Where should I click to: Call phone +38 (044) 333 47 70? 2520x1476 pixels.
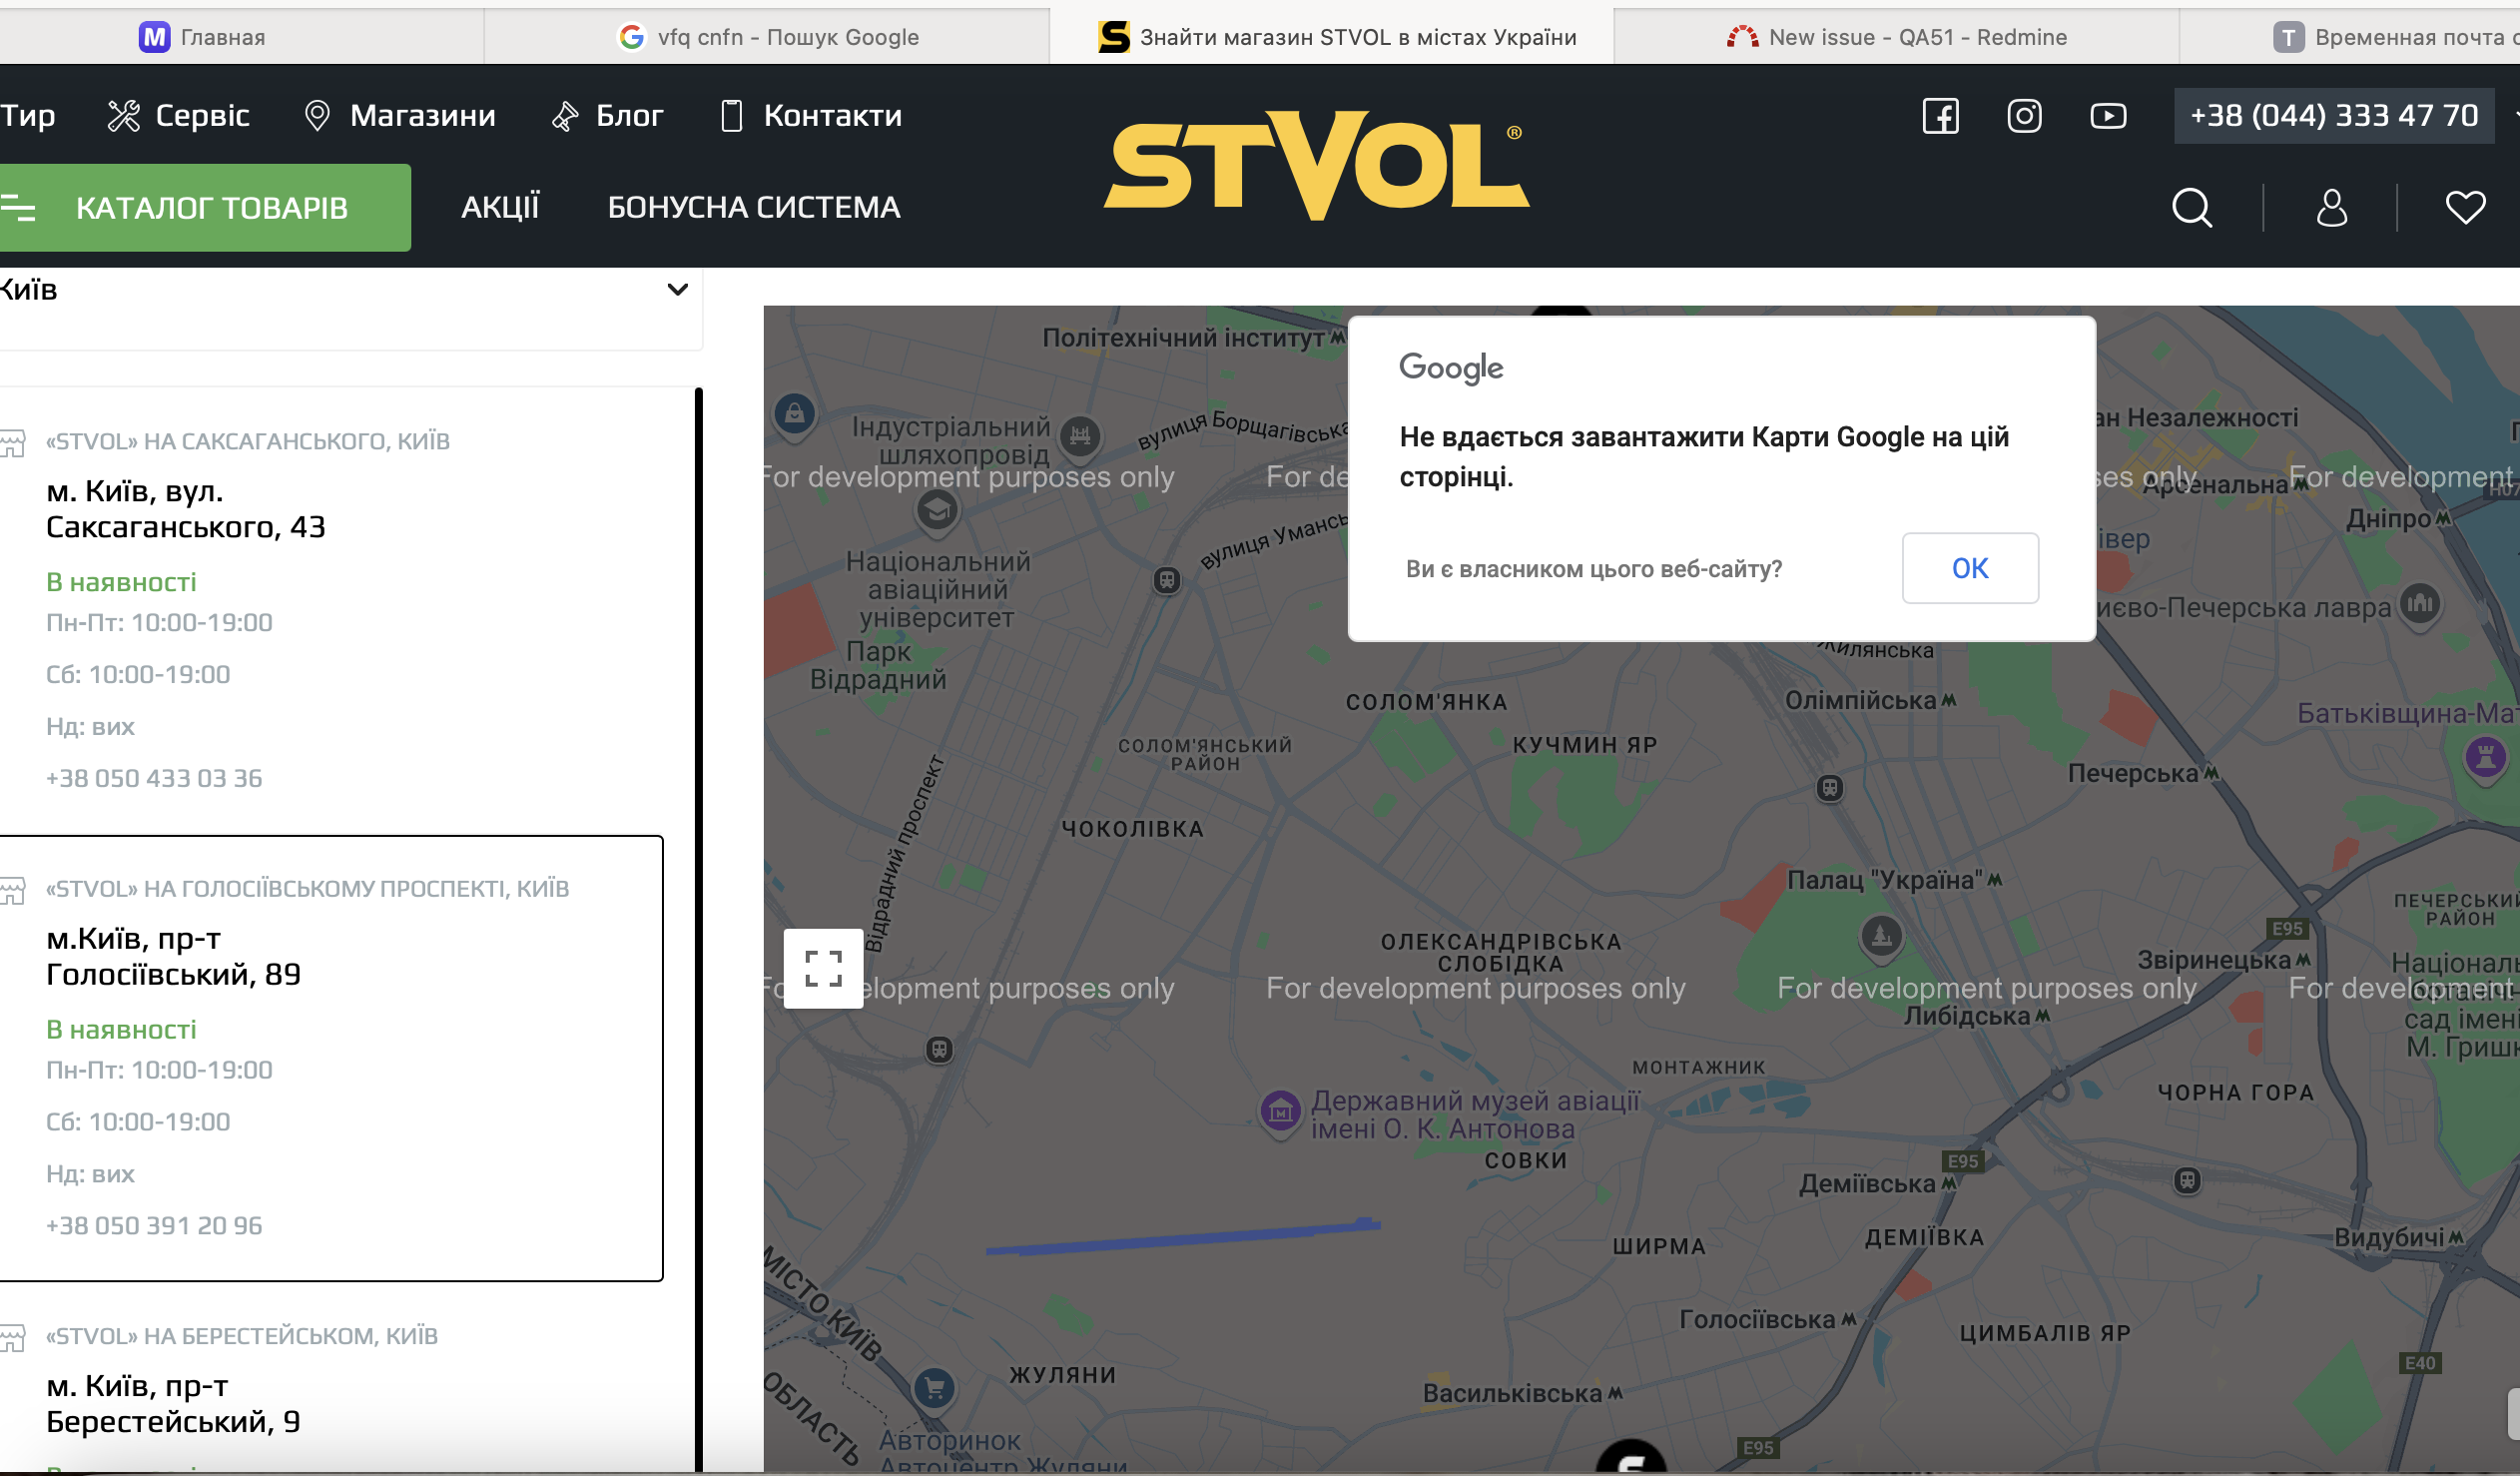coord(2333,116)
